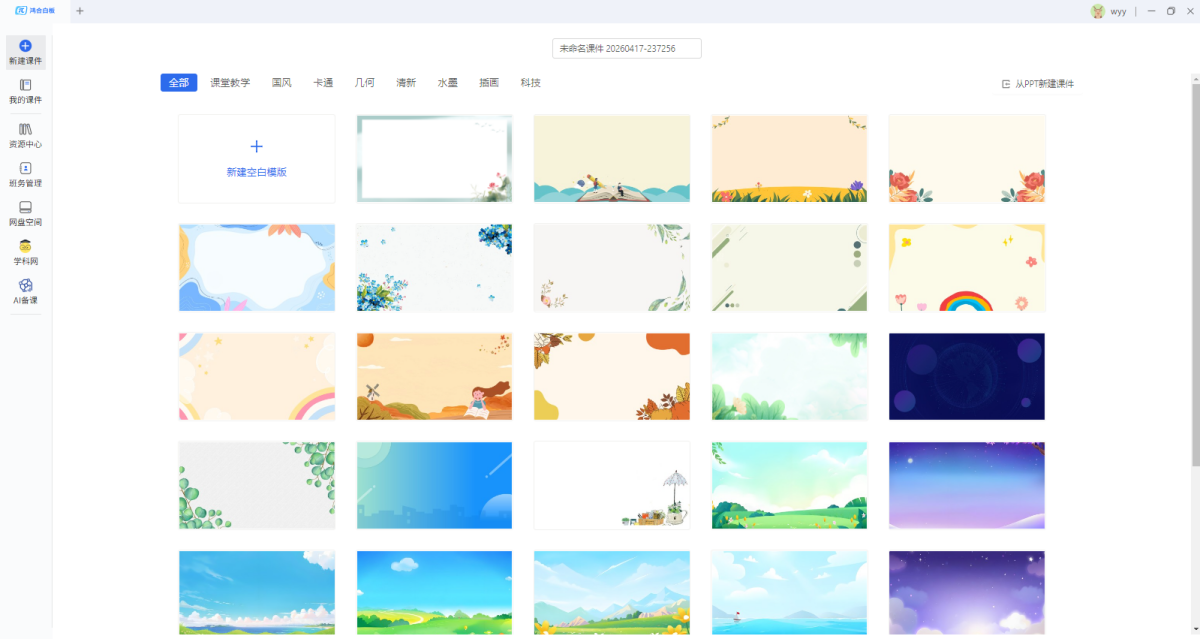The width and height of the screenshot is (1200, 639).
Task: Click the 新建课件 plus icon in sidebar
Action: [x=25, y=46]
